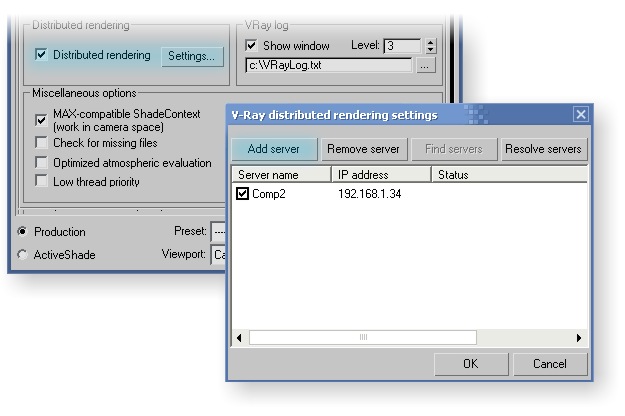Toggle Low thread priority checkbox
This screenshot has width=625, height=416.
pos(41,181)
